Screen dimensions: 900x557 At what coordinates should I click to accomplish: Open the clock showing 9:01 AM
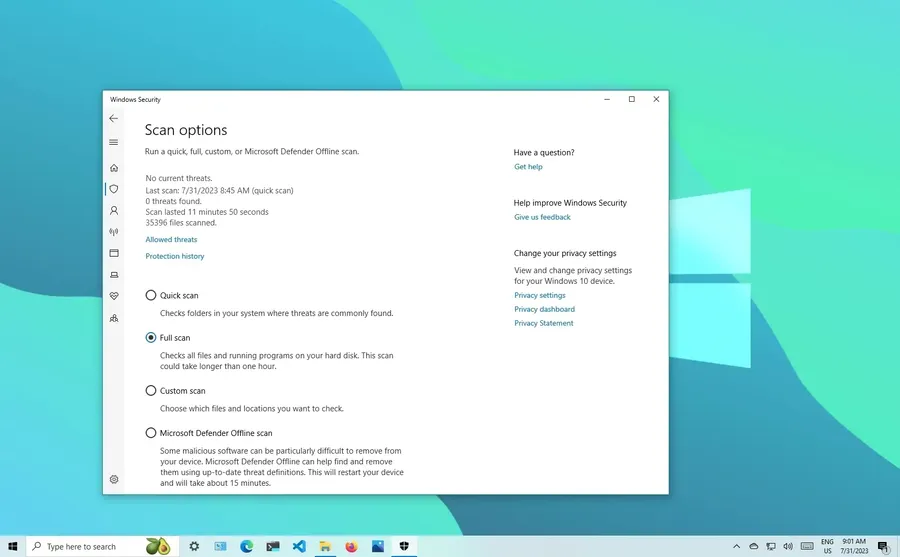click(854, 546)
